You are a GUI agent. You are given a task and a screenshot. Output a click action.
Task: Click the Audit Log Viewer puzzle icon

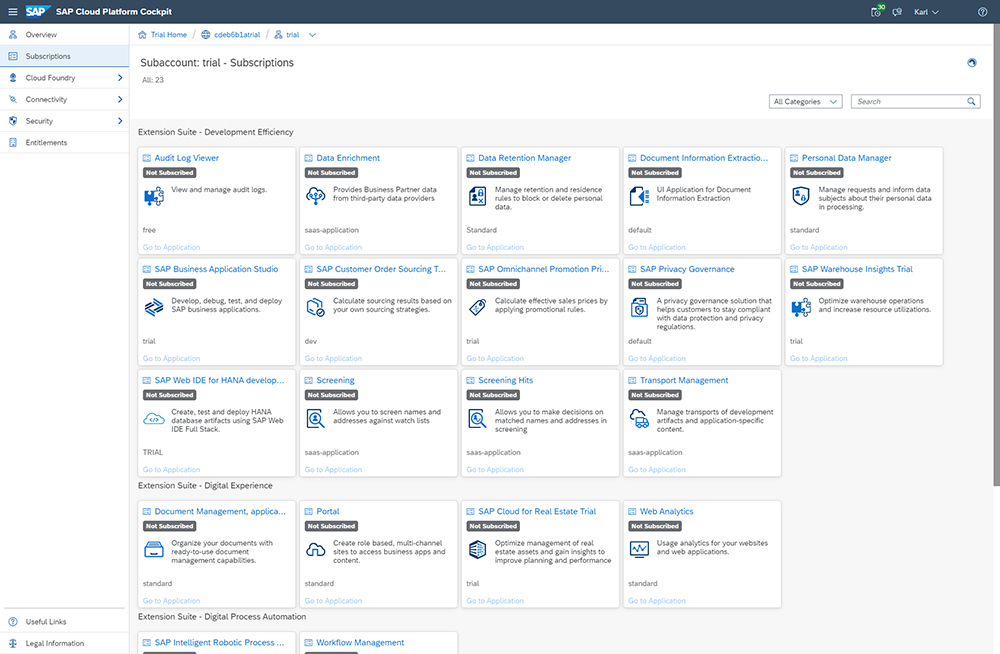click(154, 196)
